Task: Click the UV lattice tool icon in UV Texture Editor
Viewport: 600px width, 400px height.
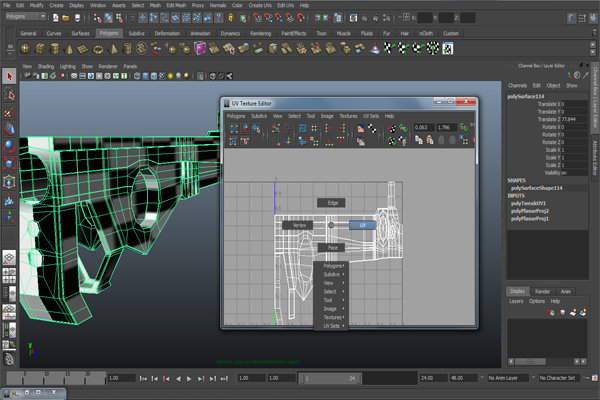Action: [x=234, y=129]
